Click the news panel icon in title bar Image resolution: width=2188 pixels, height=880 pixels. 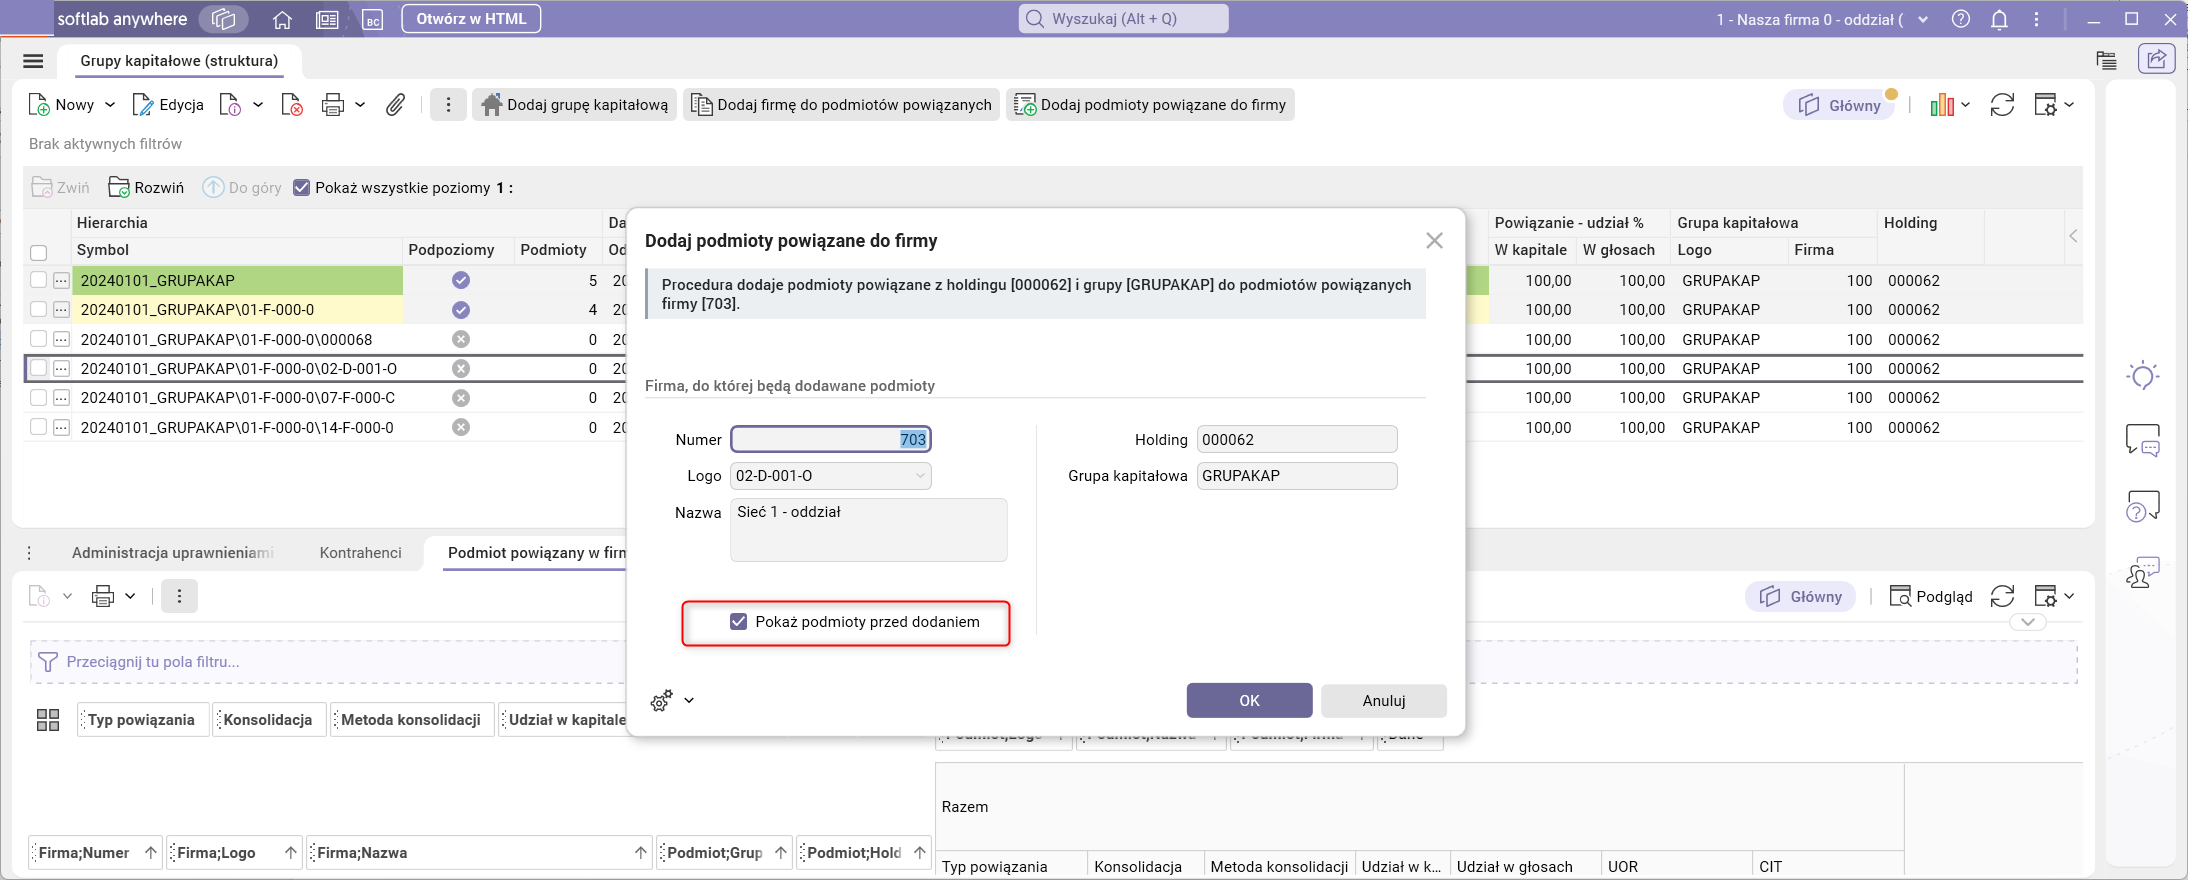327,19
